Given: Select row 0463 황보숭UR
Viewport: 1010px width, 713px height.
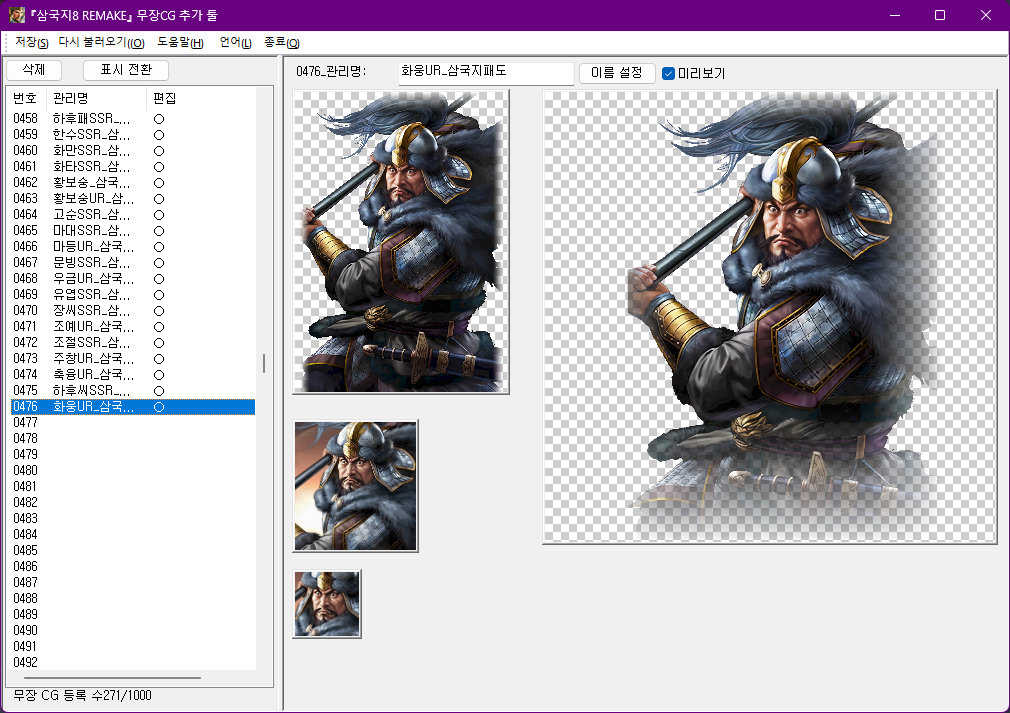Looking at the screenshot, I should click(x=133, y=198).
